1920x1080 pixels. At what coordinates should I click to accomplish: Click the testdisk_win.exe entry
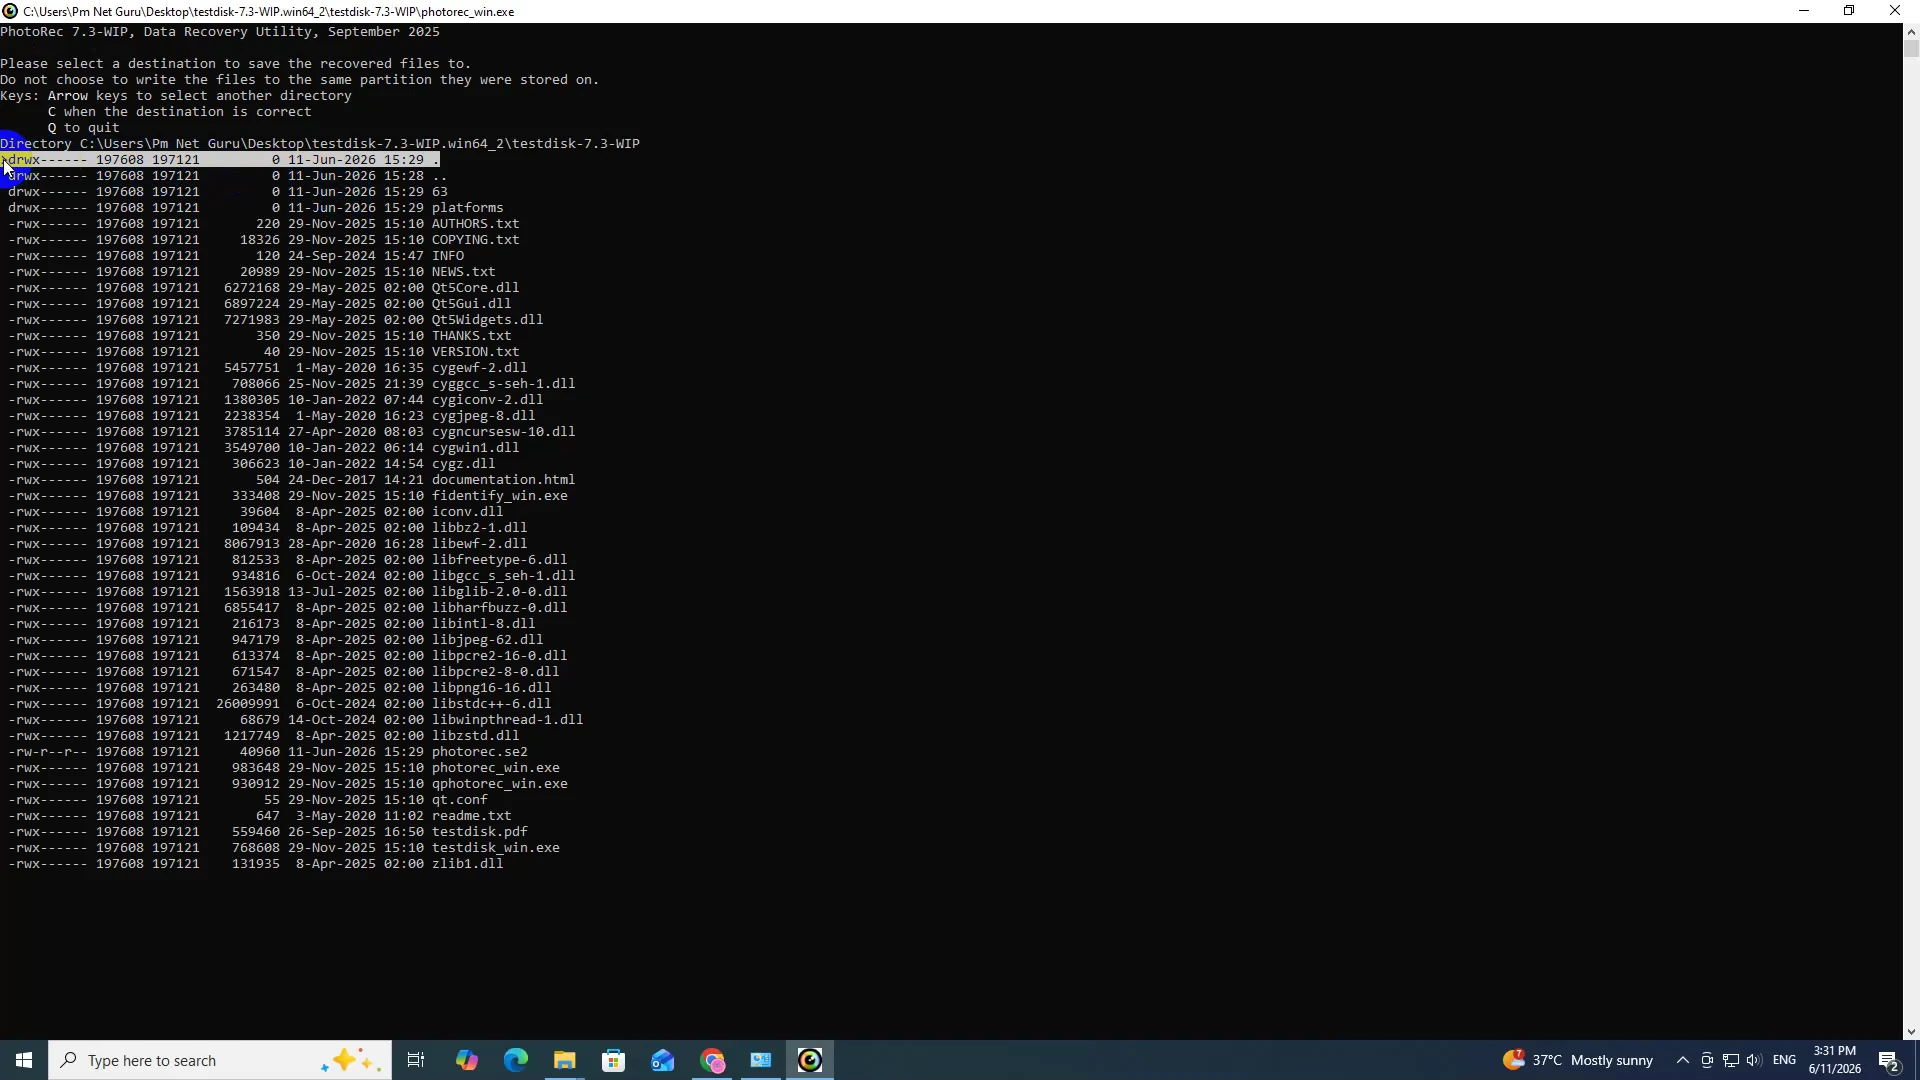coord(284,848)
